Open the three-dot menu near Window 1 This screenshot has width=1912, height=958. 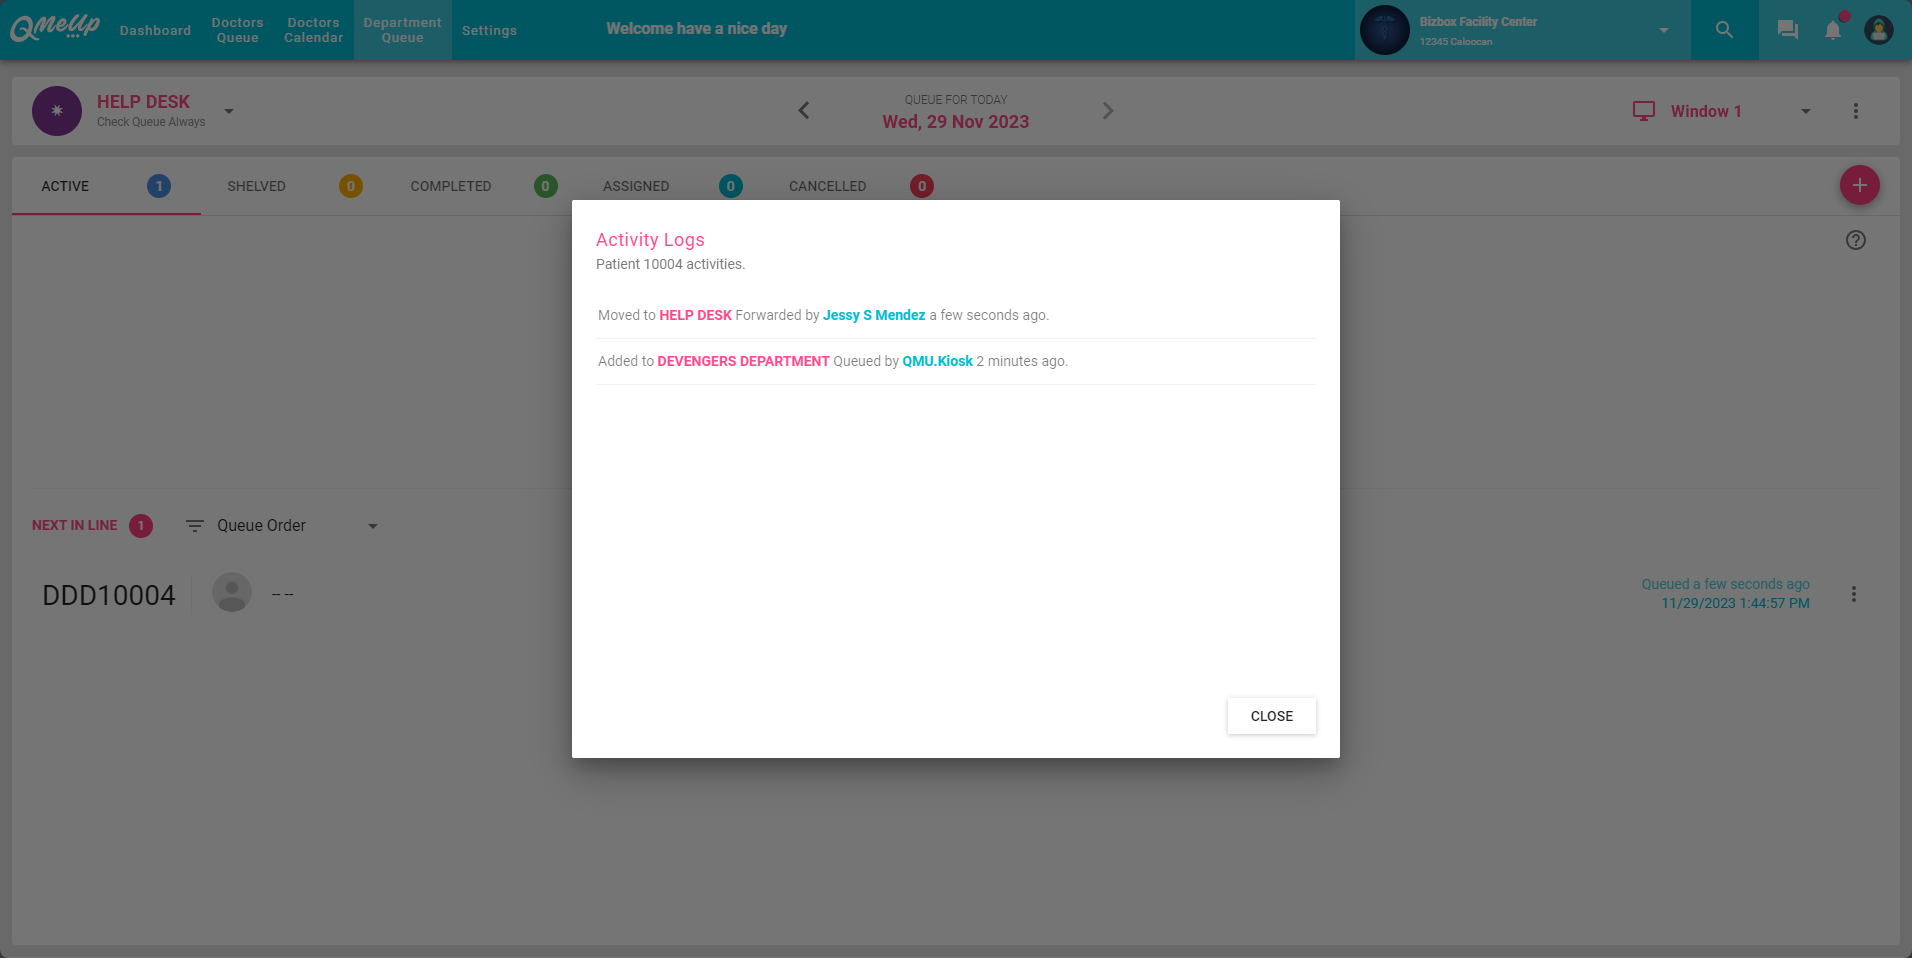point(1856,111)
